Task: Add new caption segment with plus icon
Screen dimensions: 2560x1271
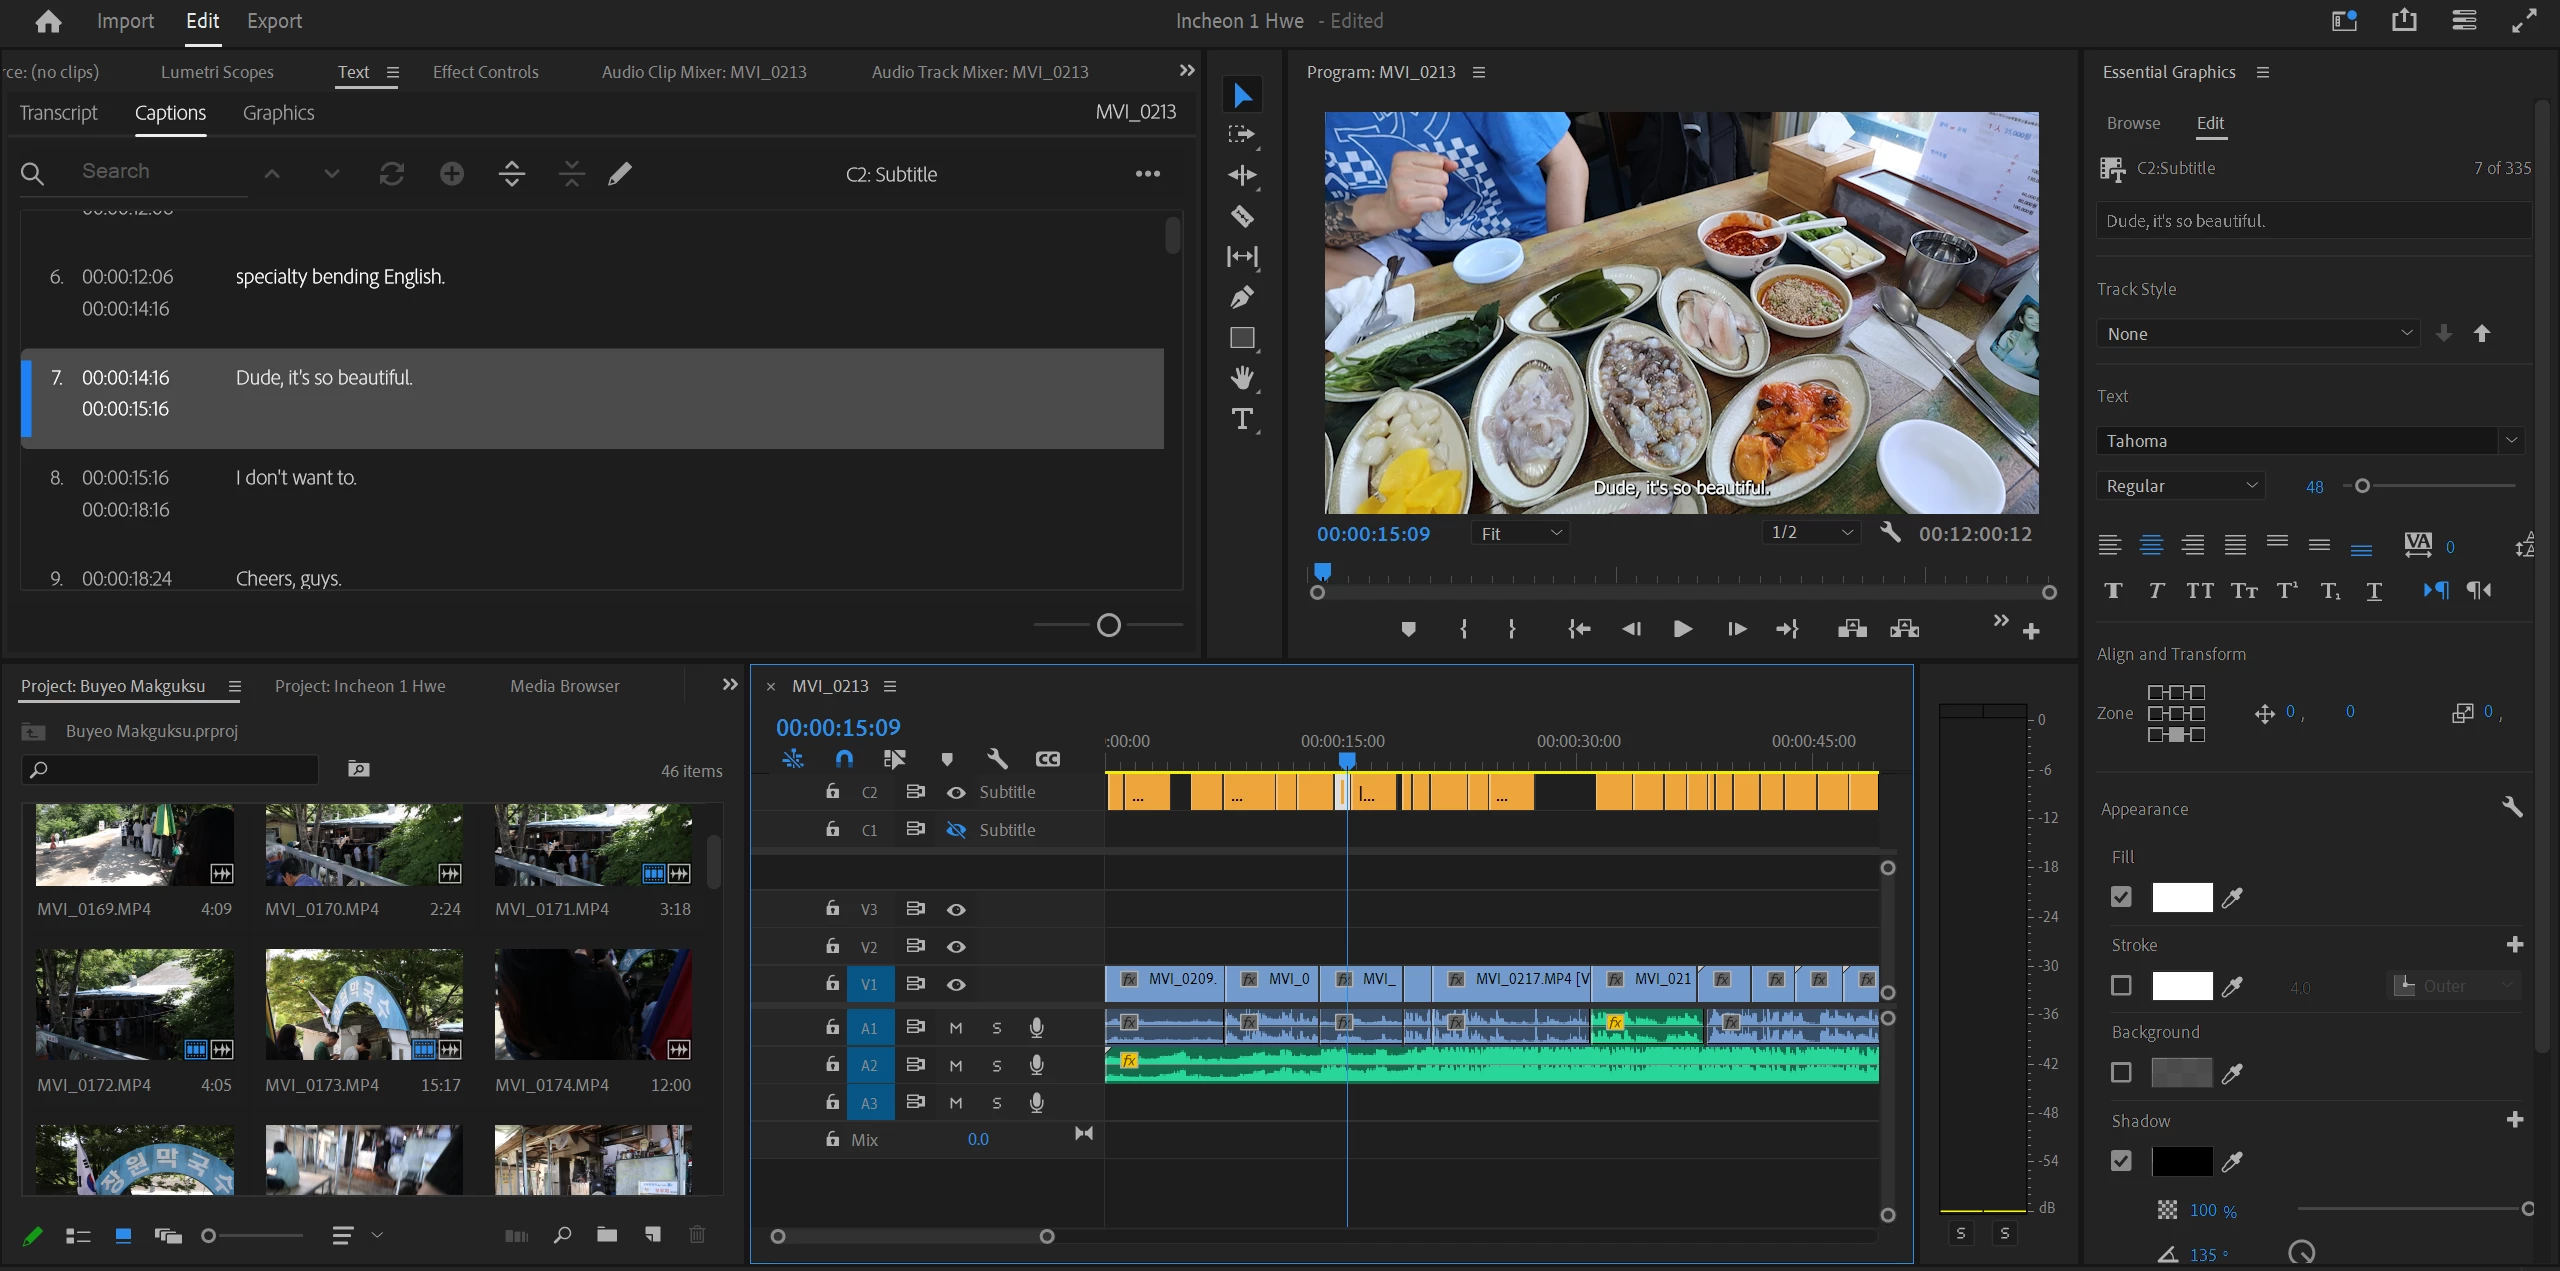Action: [x=452, y=174]
